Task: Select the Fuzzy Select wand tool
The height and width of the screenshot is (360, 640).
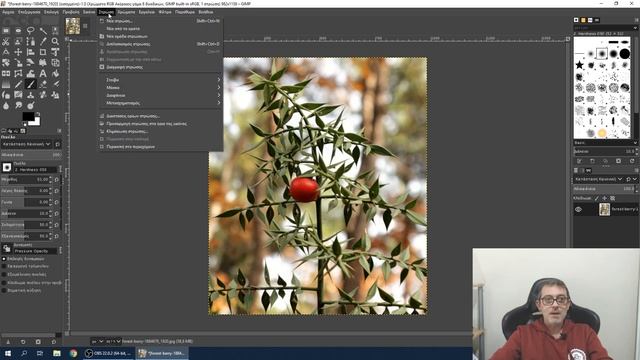Action: pyautogui.click(x=43, y=31)
